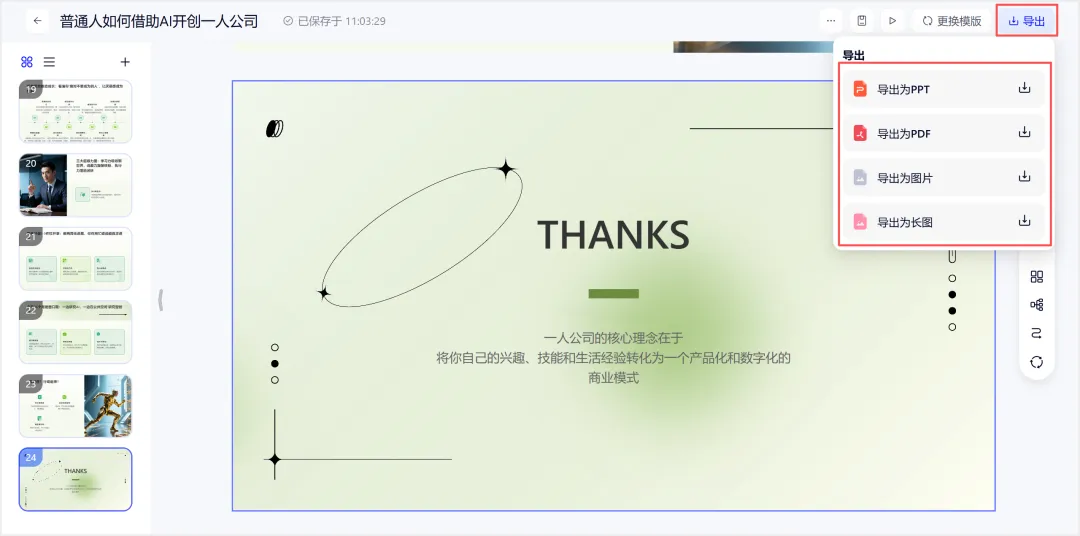Click the pink long-image file icon beside 导出为长图
Screen dimensions: 1080x536
[860, 223]
